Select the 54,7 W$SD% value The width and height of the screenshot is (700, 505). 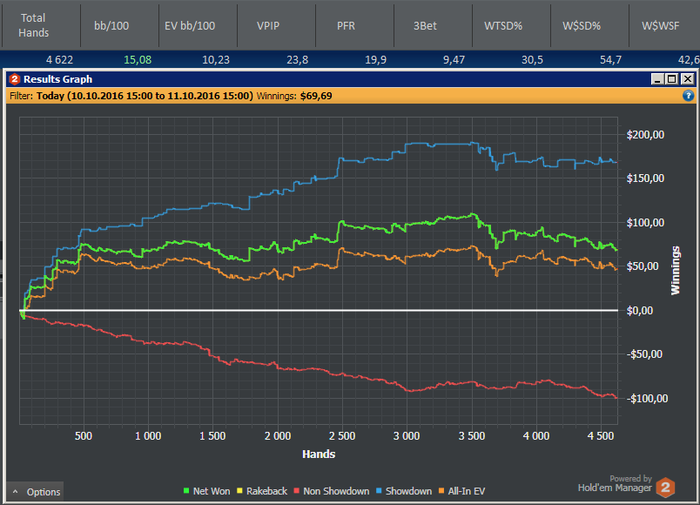click(611, 60)
